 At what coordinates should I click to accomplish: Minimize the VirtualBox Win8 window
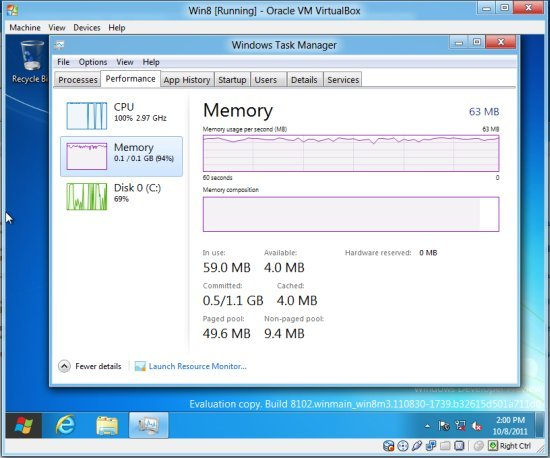(486, 8)
